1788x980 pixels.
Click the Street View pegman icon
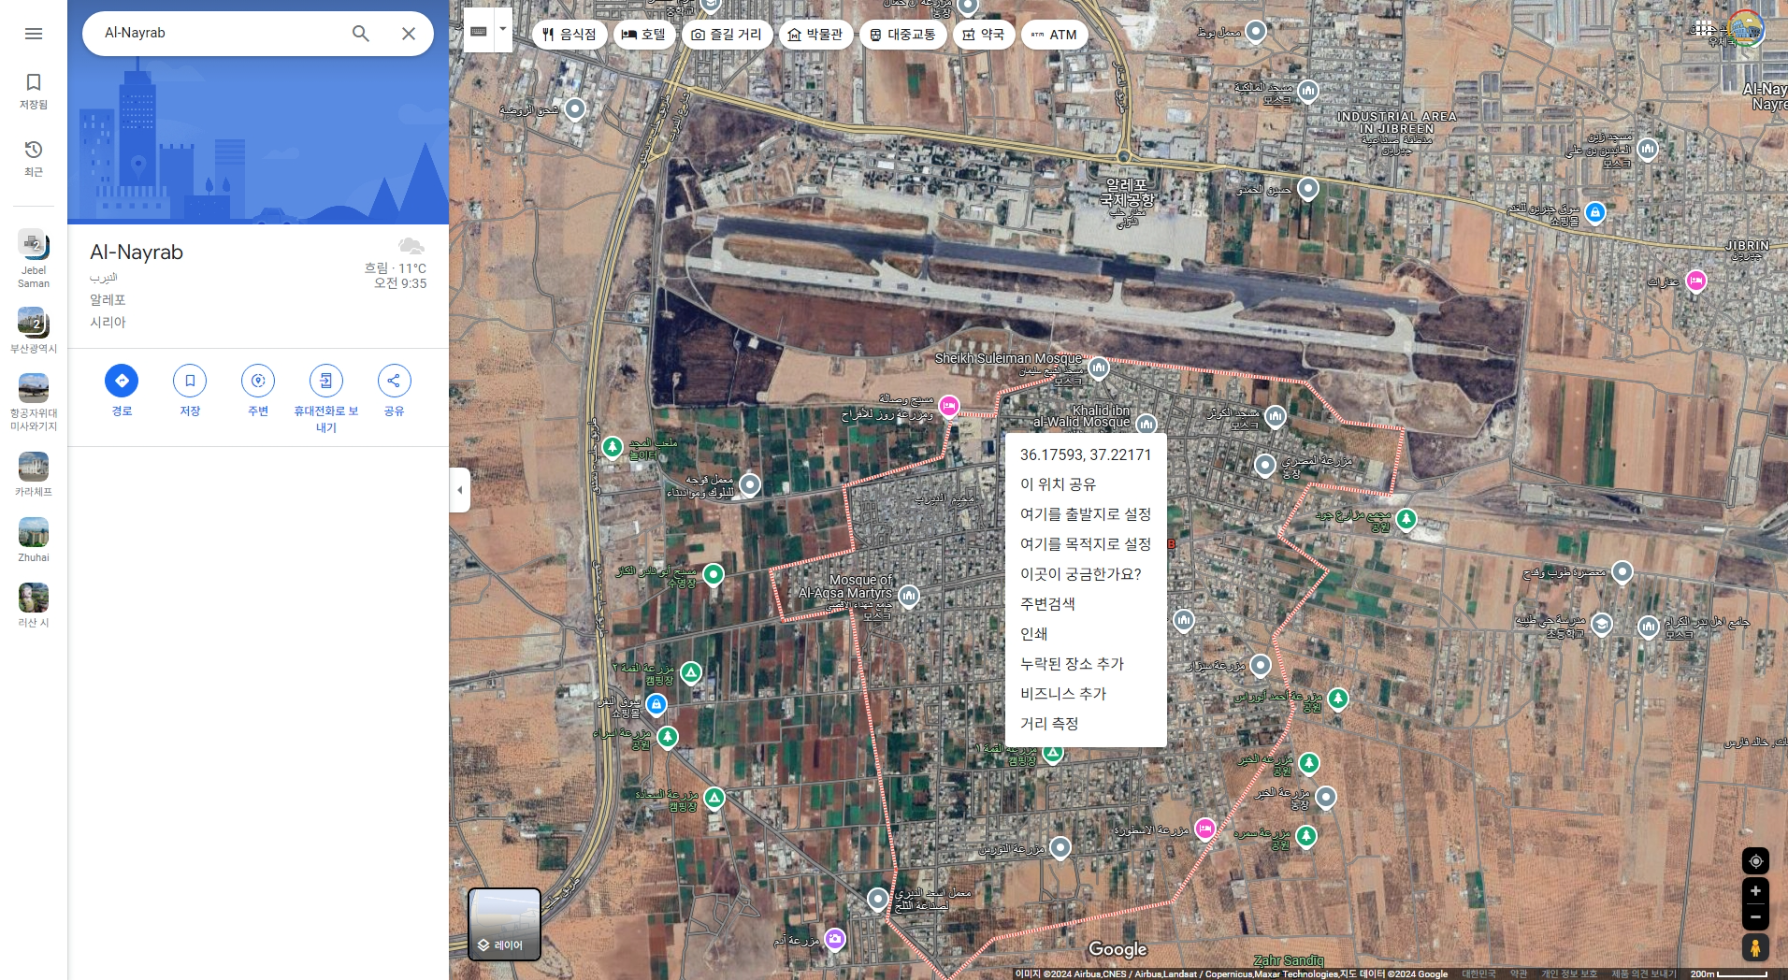(1755, 947)
